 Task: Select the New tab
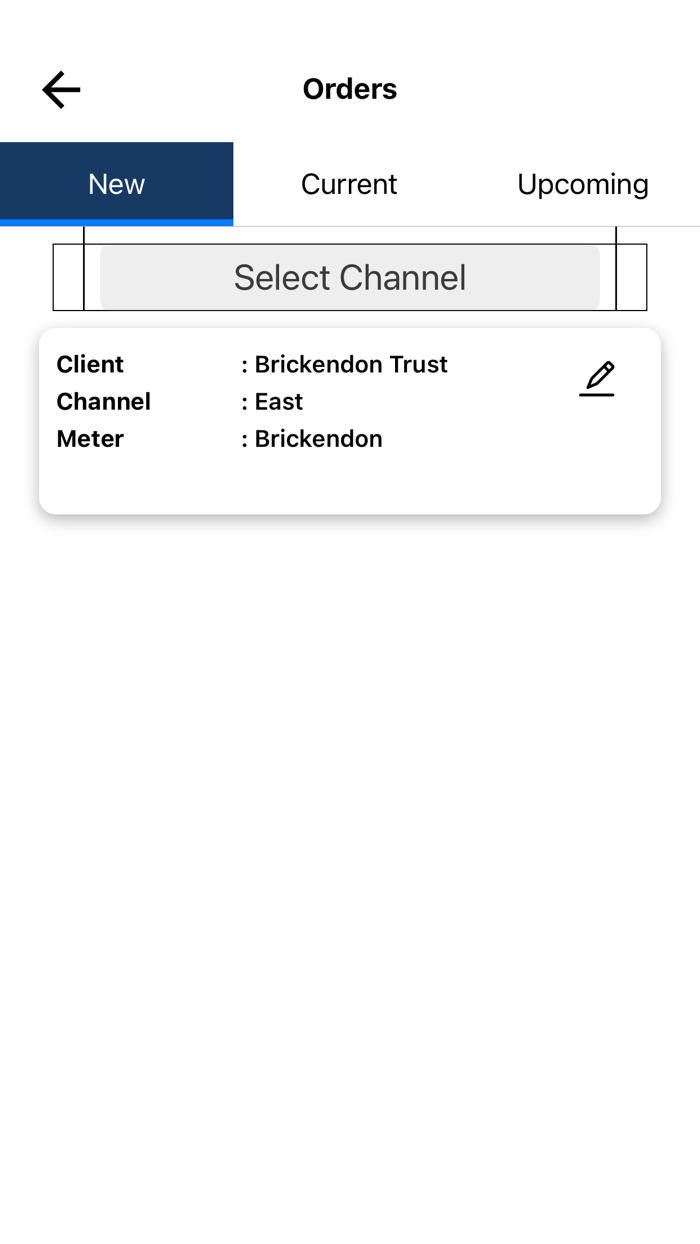(x=116, y=184)
